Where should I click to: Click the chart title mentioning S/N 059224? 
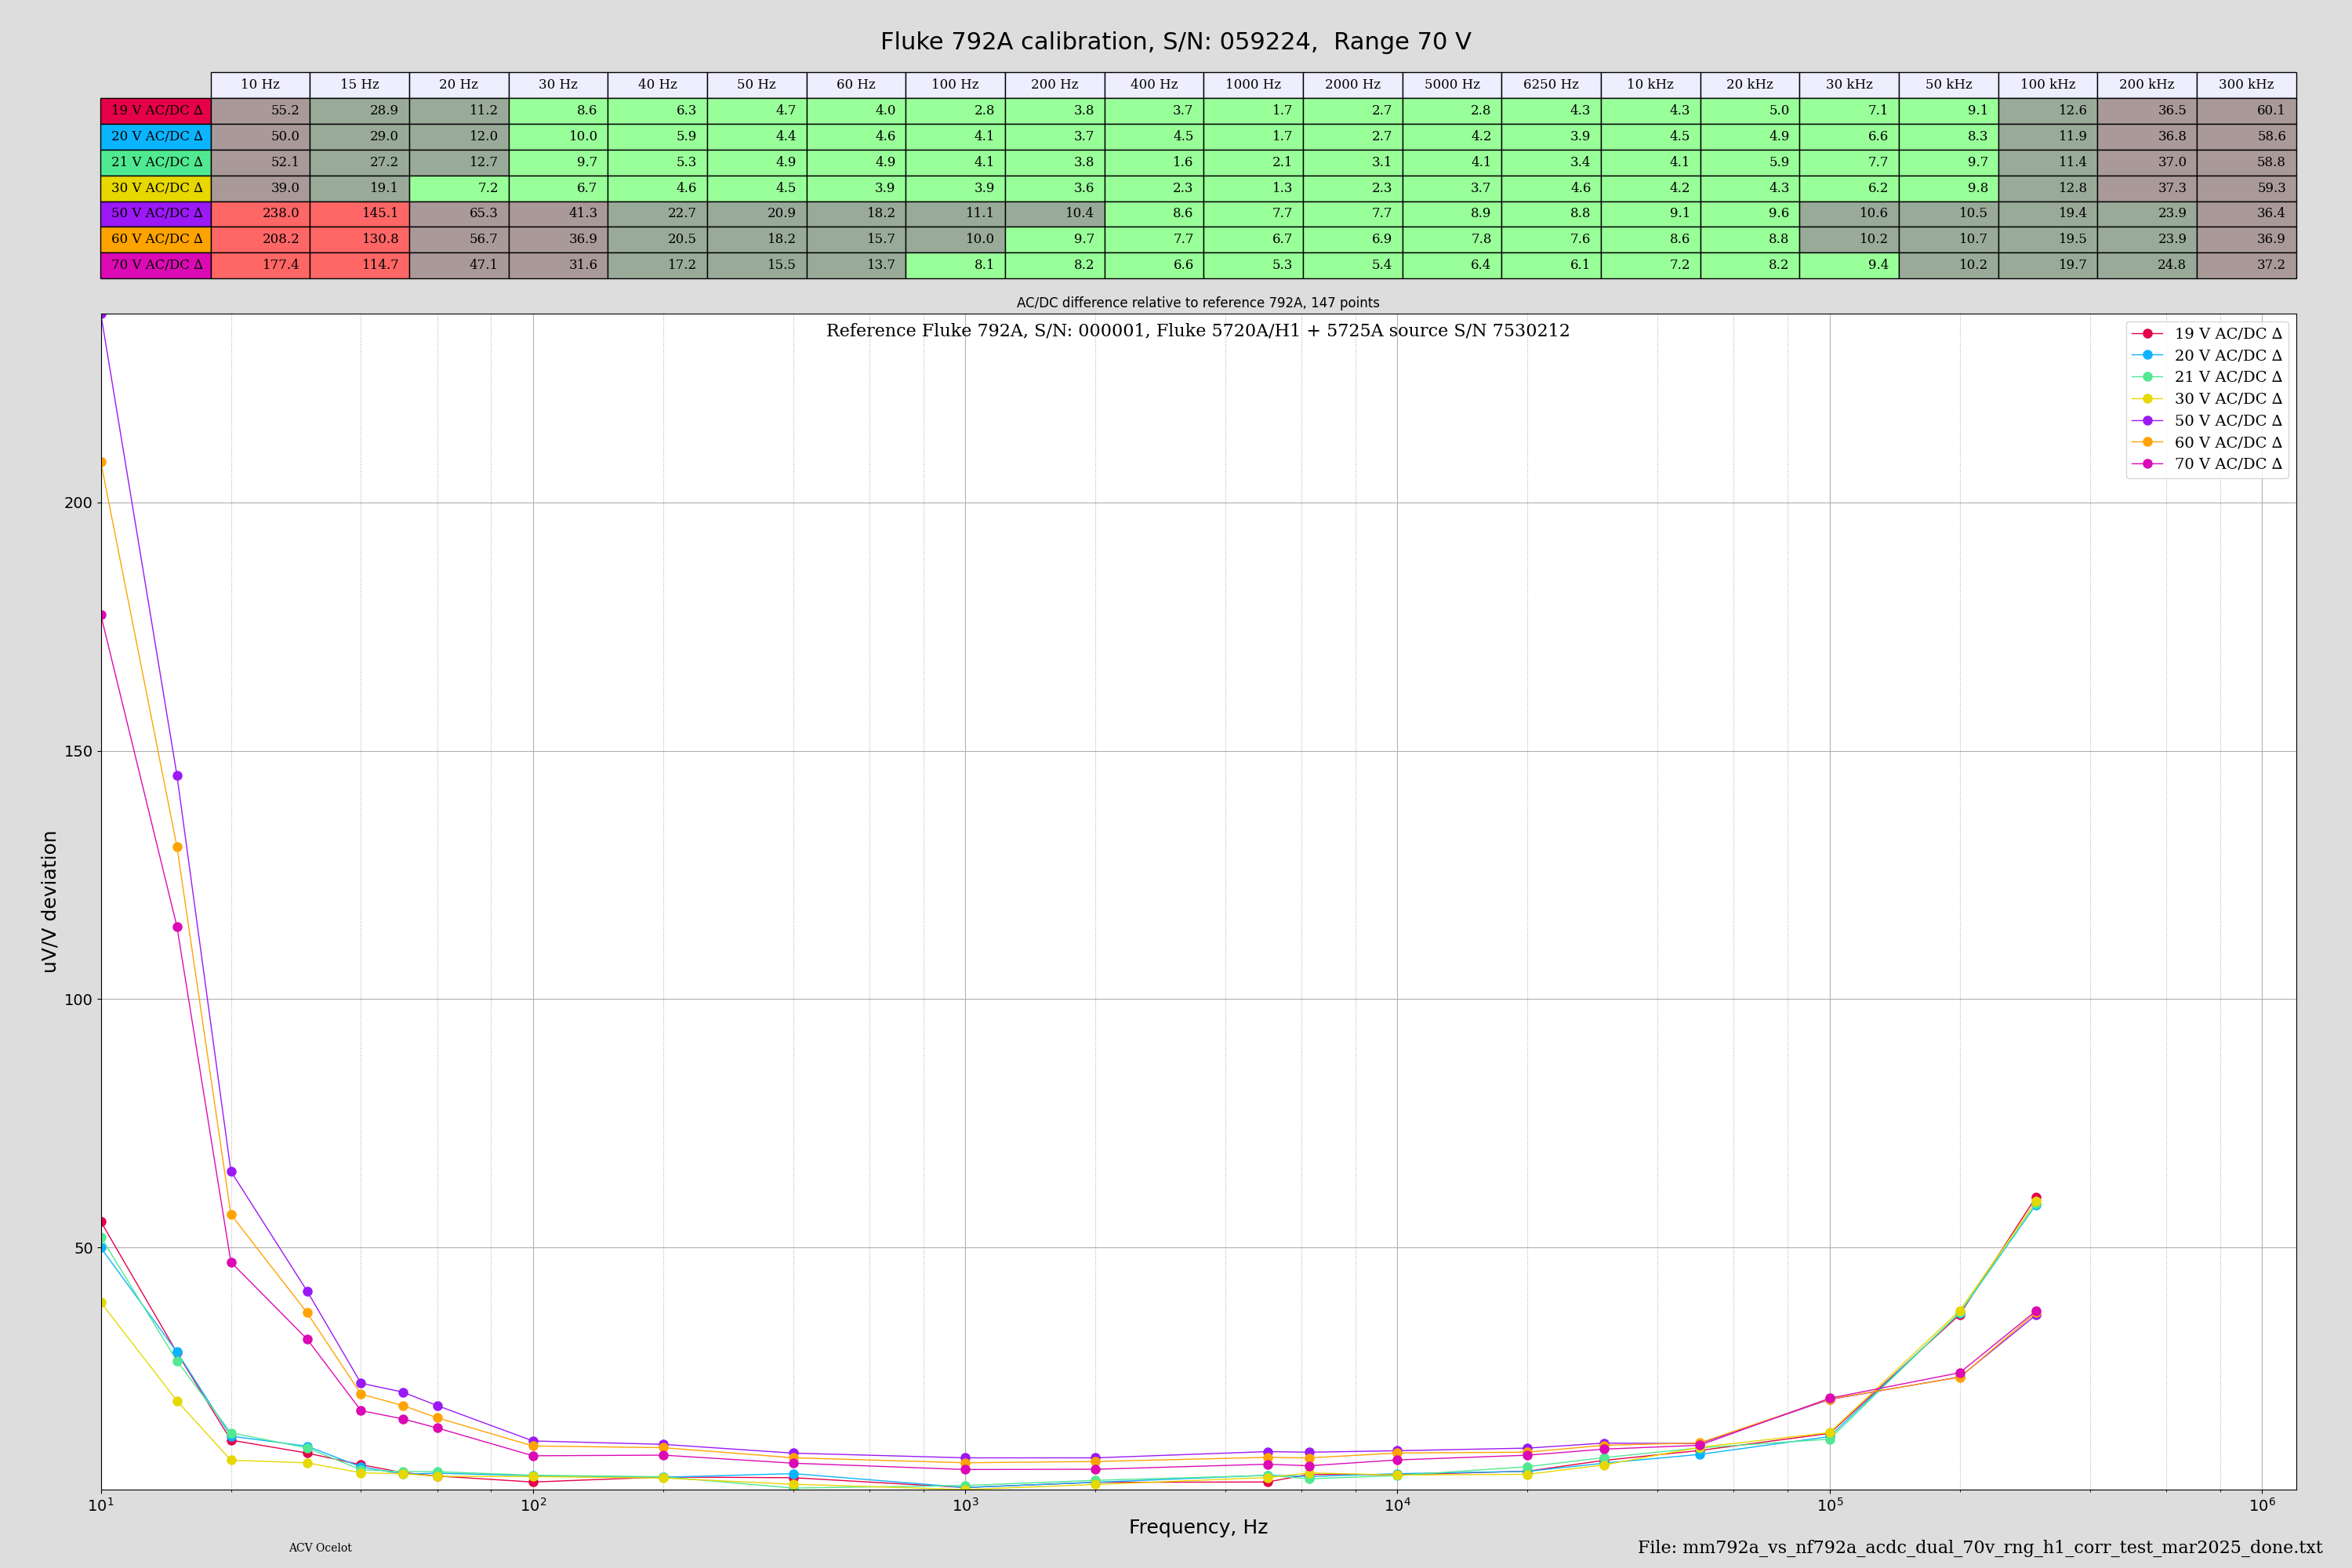coord(1175,41)
